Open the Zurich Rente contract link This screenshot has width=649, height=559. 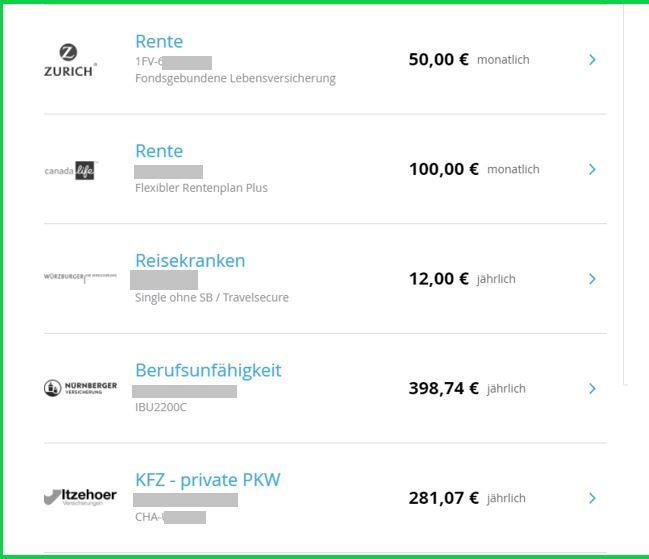click(x=159, y=41)
